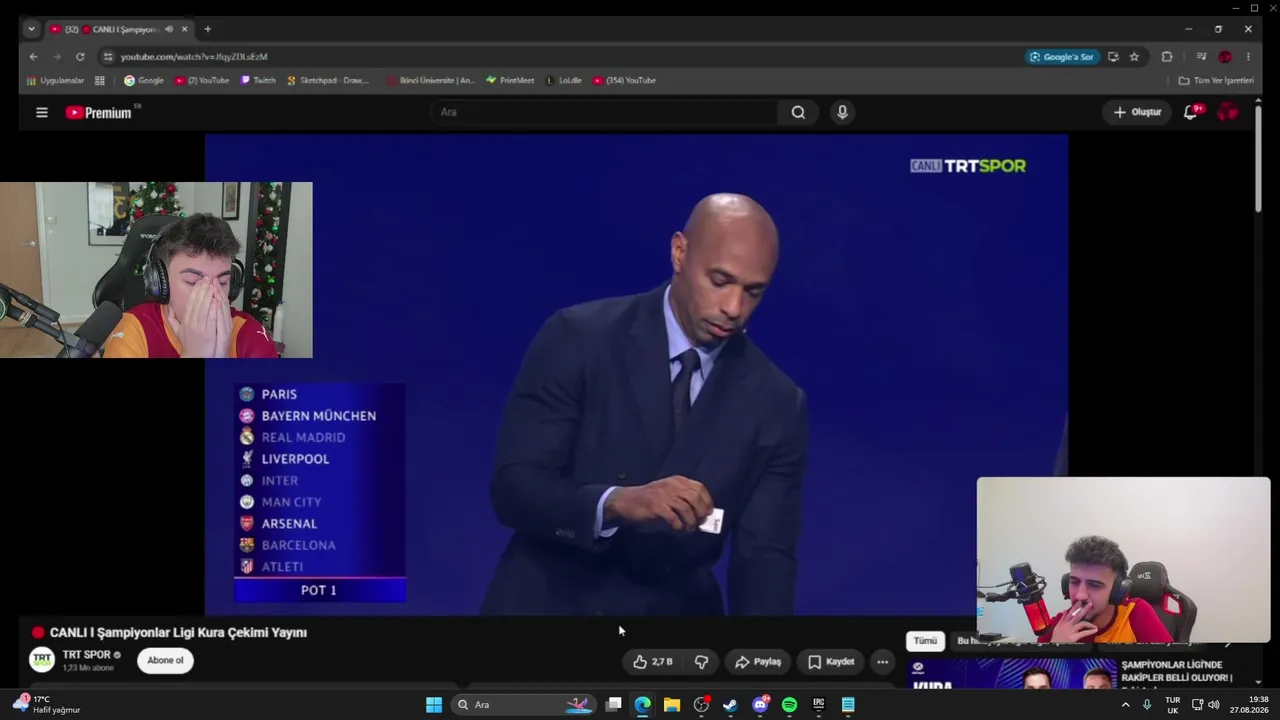
Task: Click the Oluştur create button
Action: (1138, 112)
